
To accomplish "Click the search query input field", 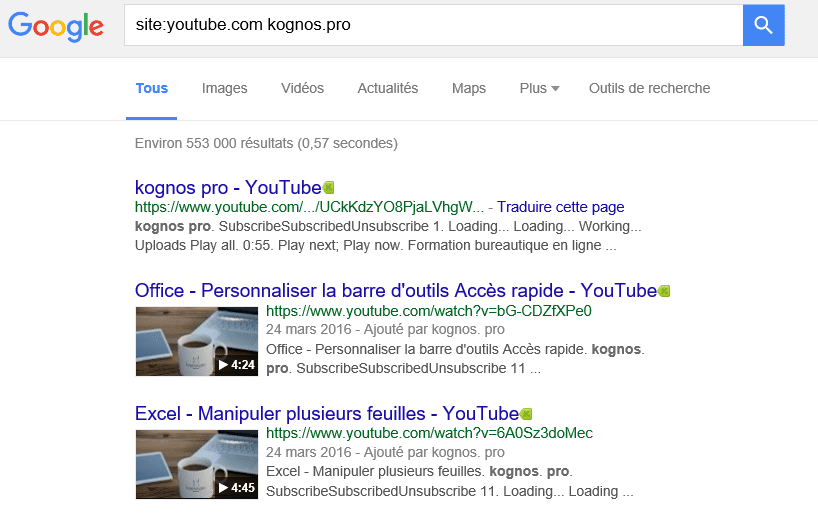I will pos(434,25).
